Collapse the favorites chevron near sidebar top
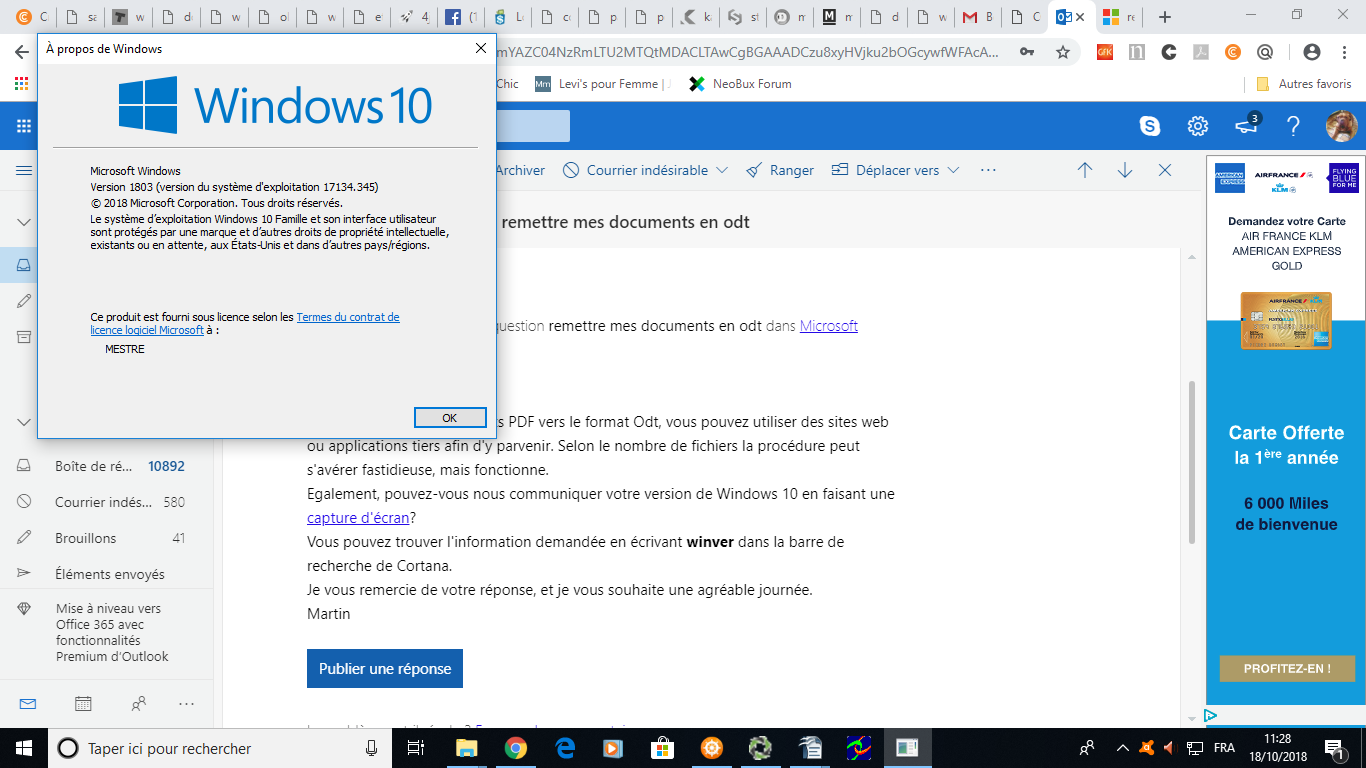 pyautogui.click(x=24, y=222)
